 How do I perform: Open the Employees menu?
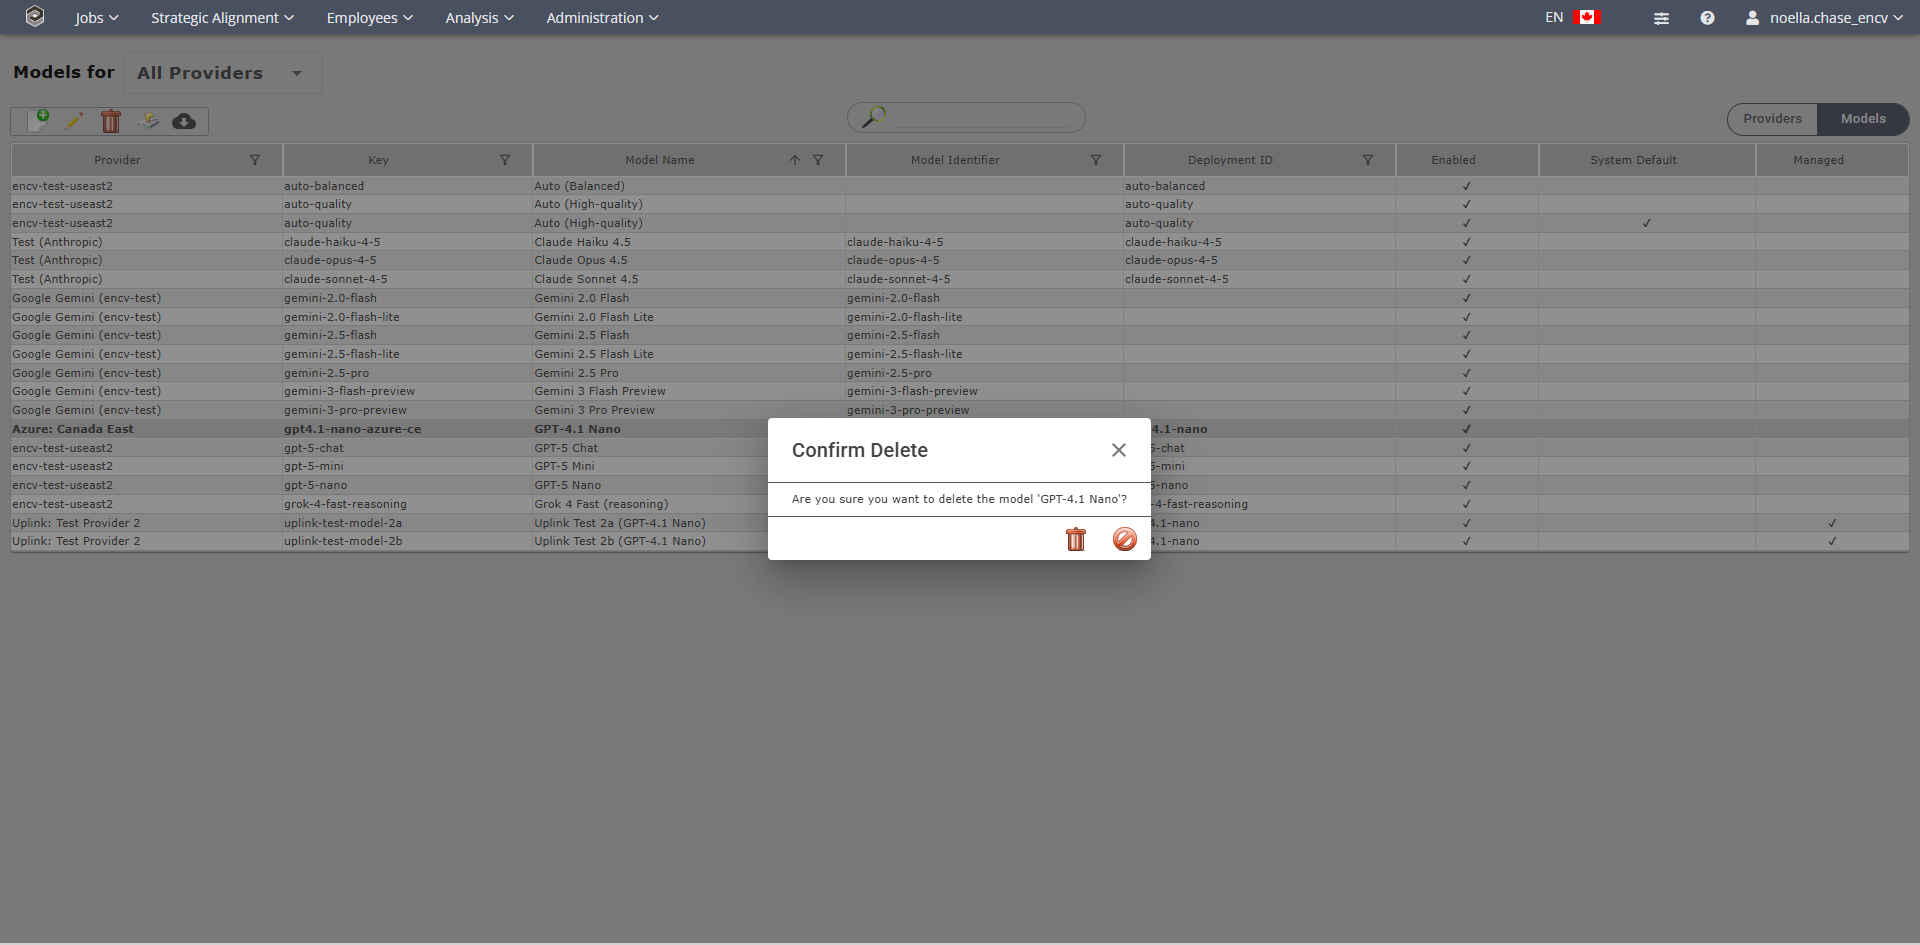tap(369, 18)
